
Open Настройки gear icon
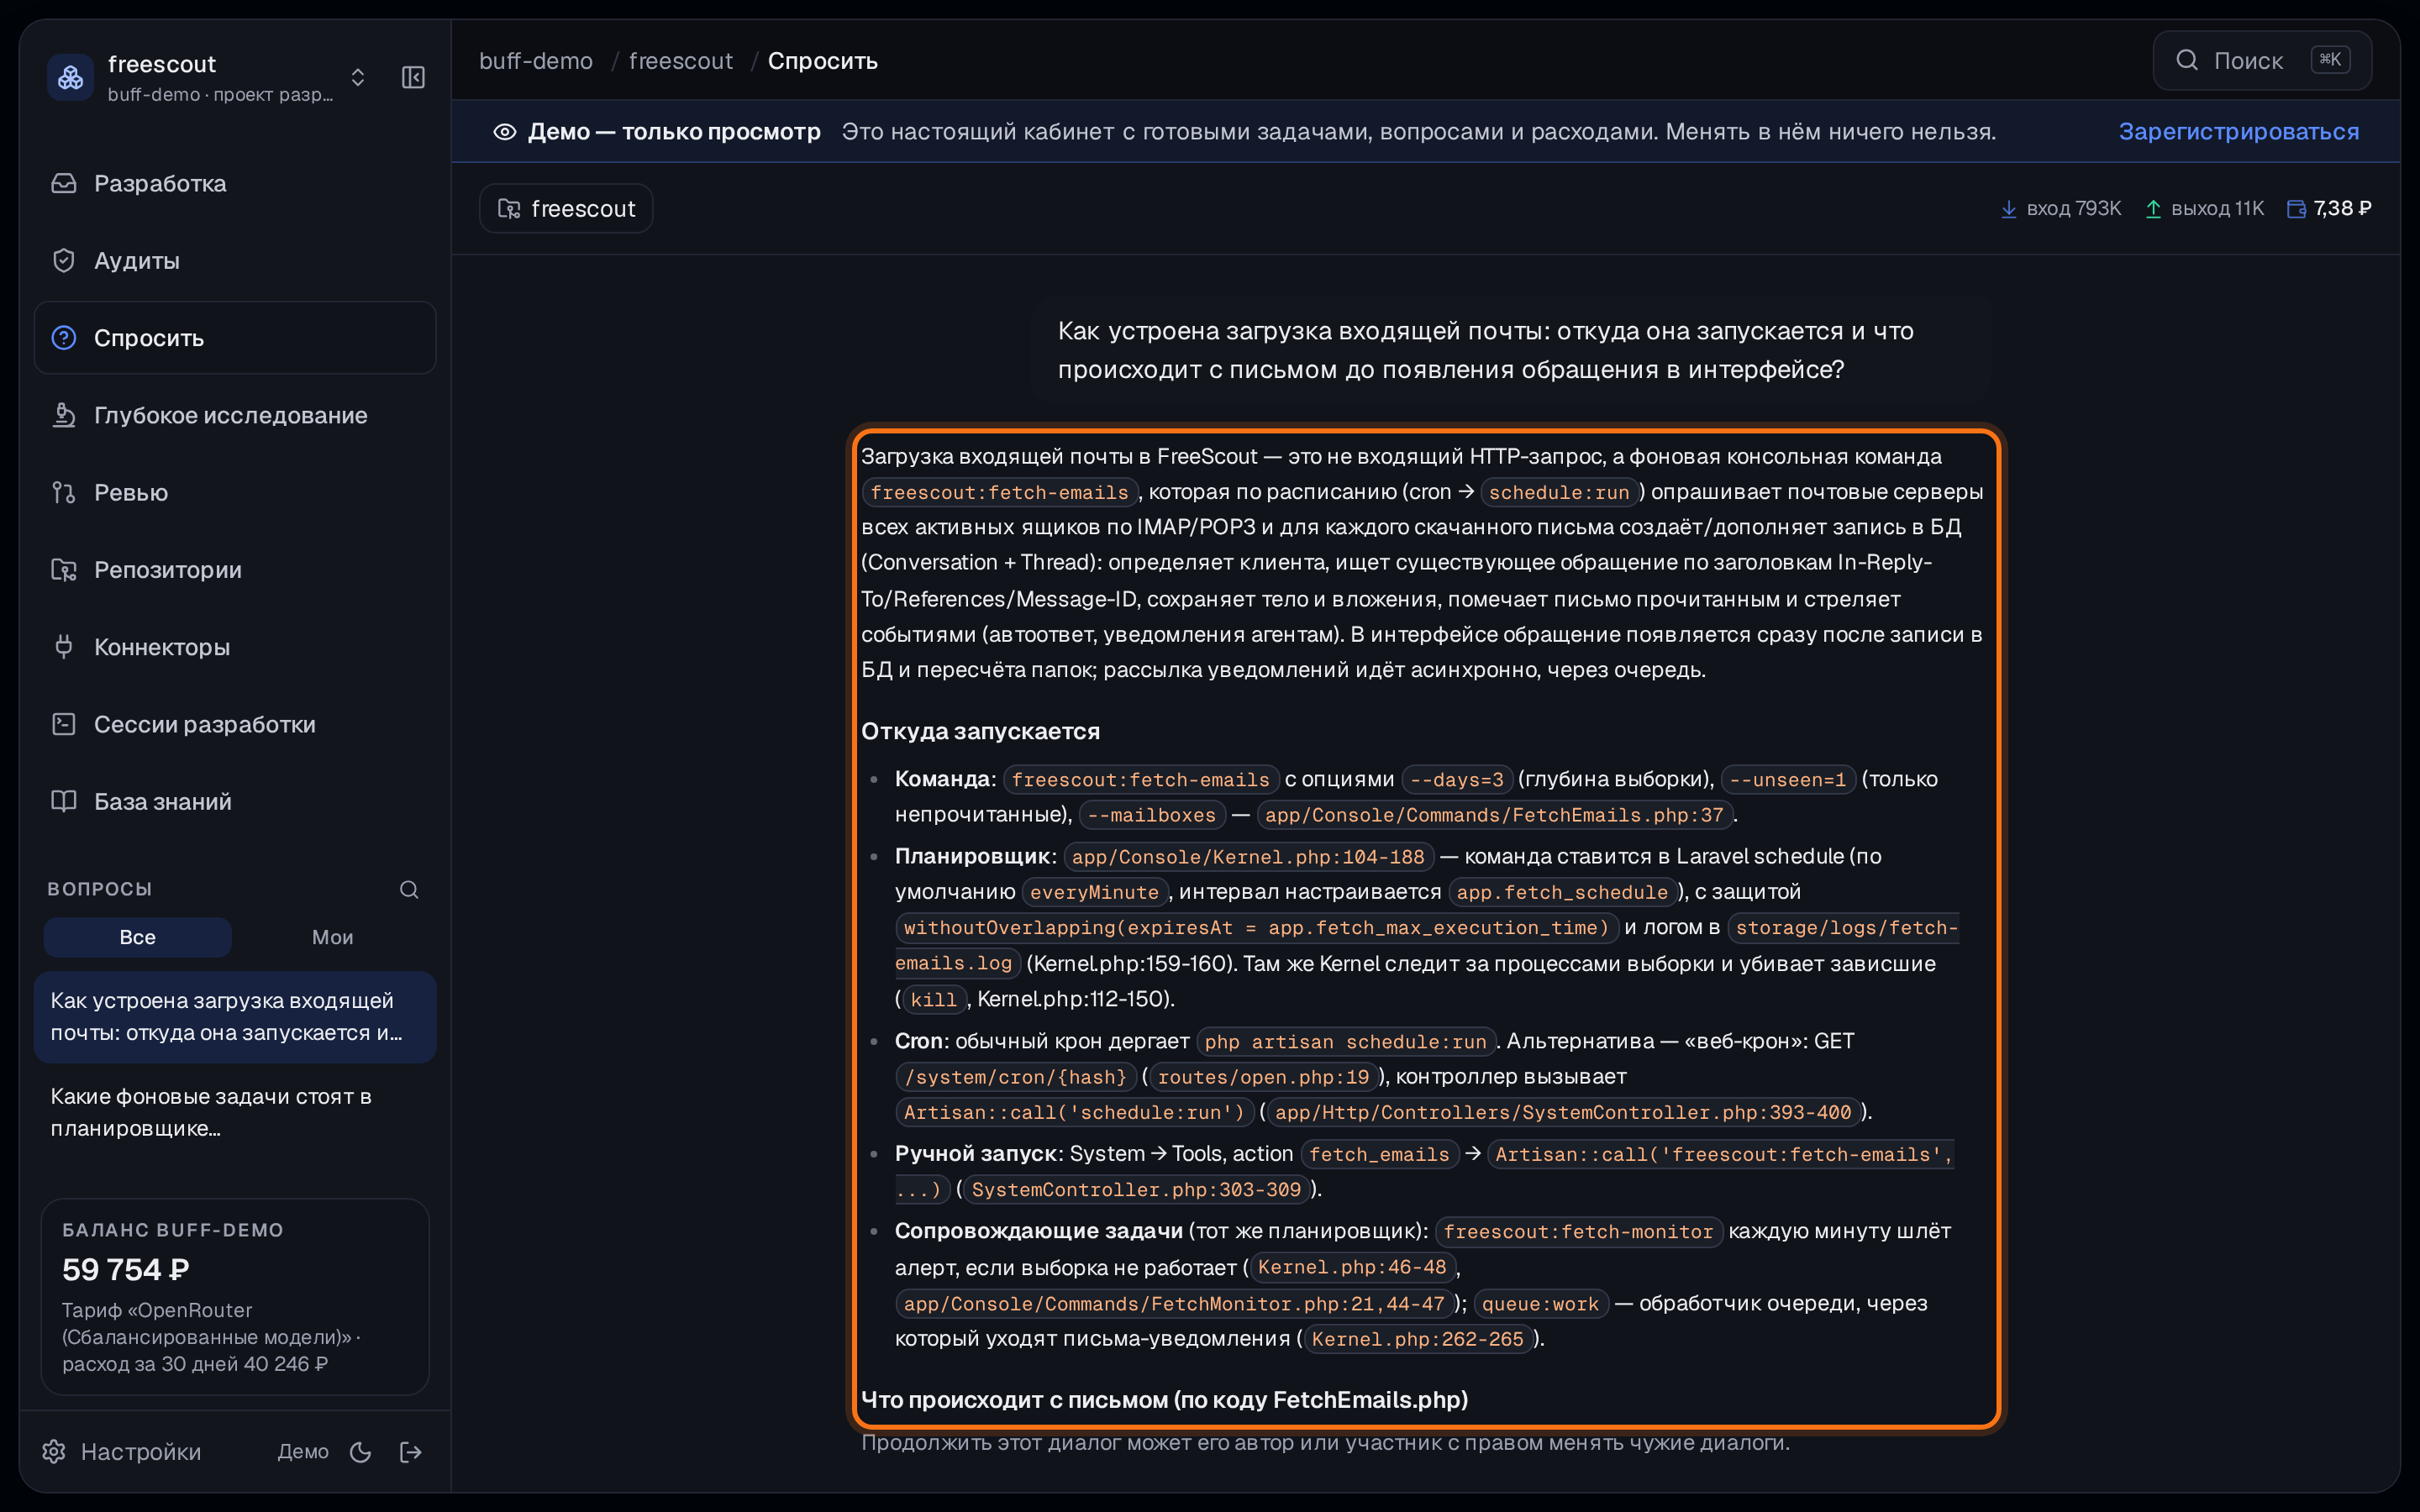click(54, 1451)
